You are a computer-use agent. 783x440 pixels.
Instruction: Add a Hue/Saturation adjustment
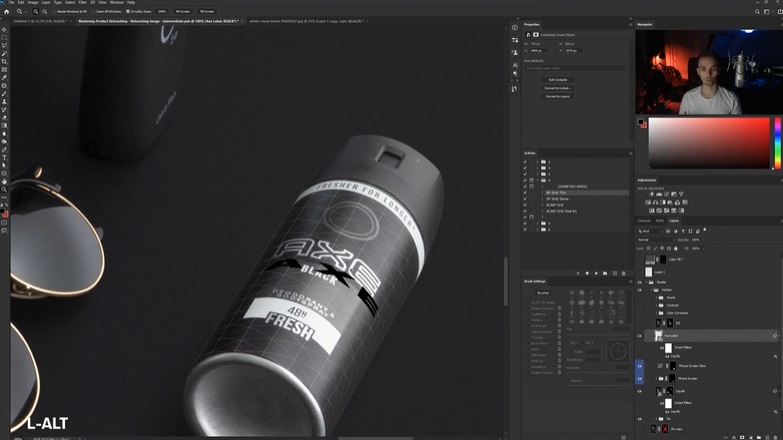click(648, 202)
